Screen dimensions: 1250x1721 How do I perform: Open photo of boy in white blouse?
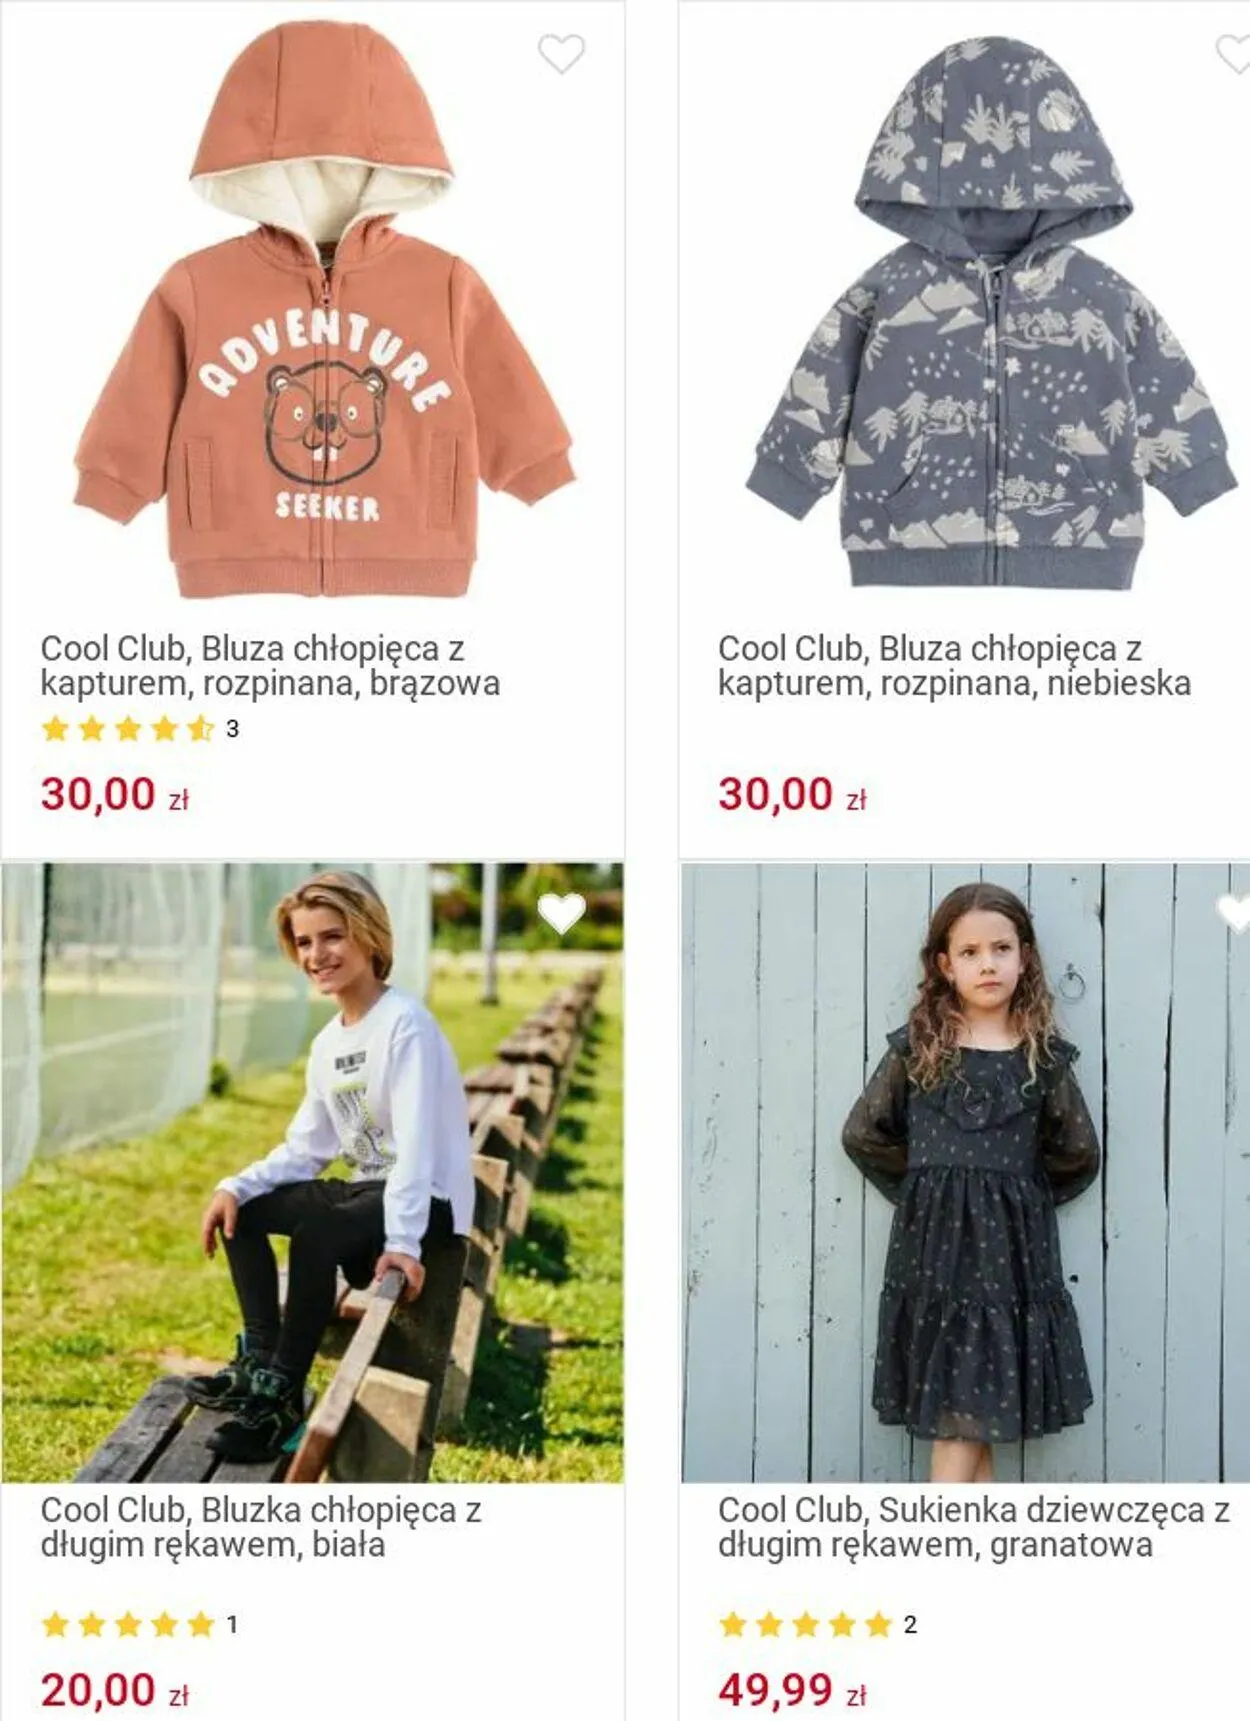(312, 1172)
